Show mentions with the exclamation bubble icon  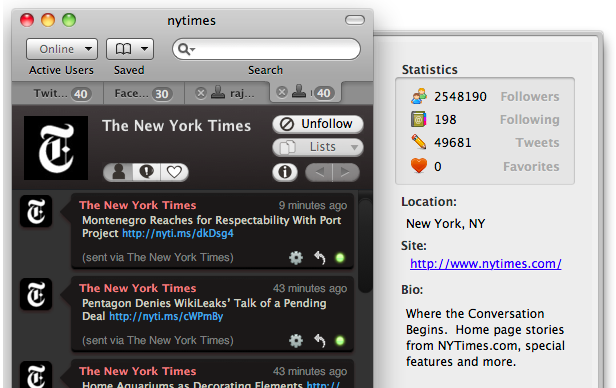coord(147,172)
